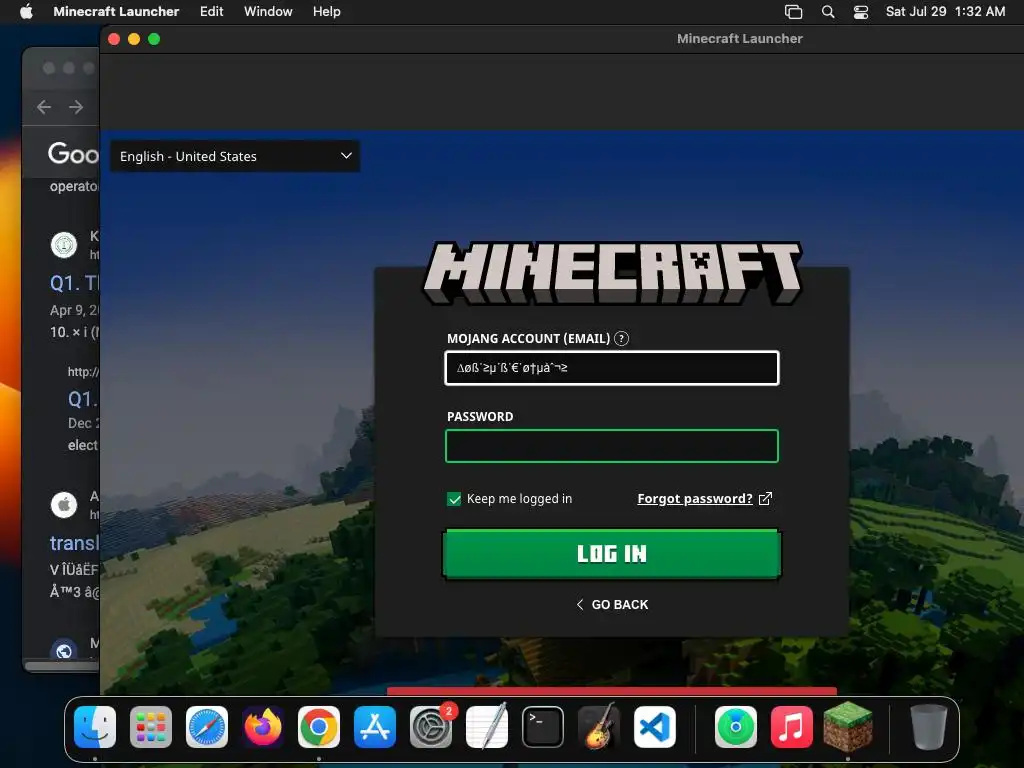Expand the English - United States language dropdown

click(235, 156)
